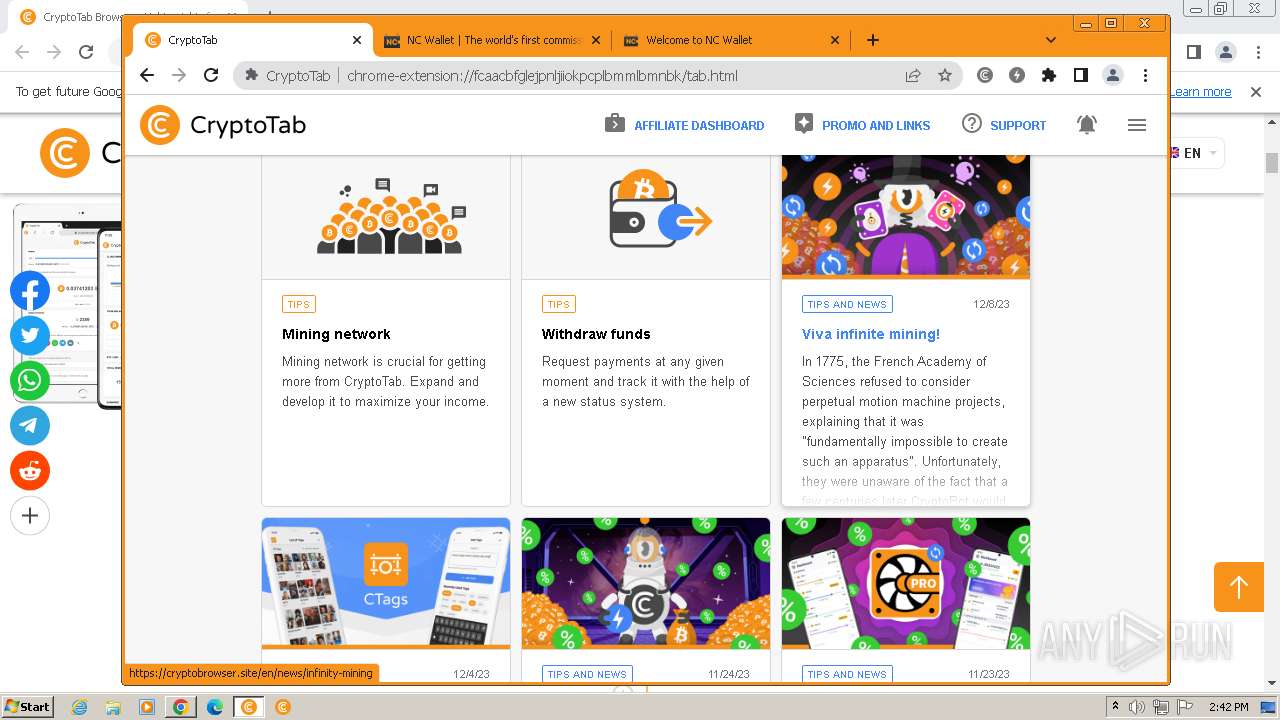The image size is (1280, 720).
Task: Reload the CryptoTab page
Action: coord(211,75)
